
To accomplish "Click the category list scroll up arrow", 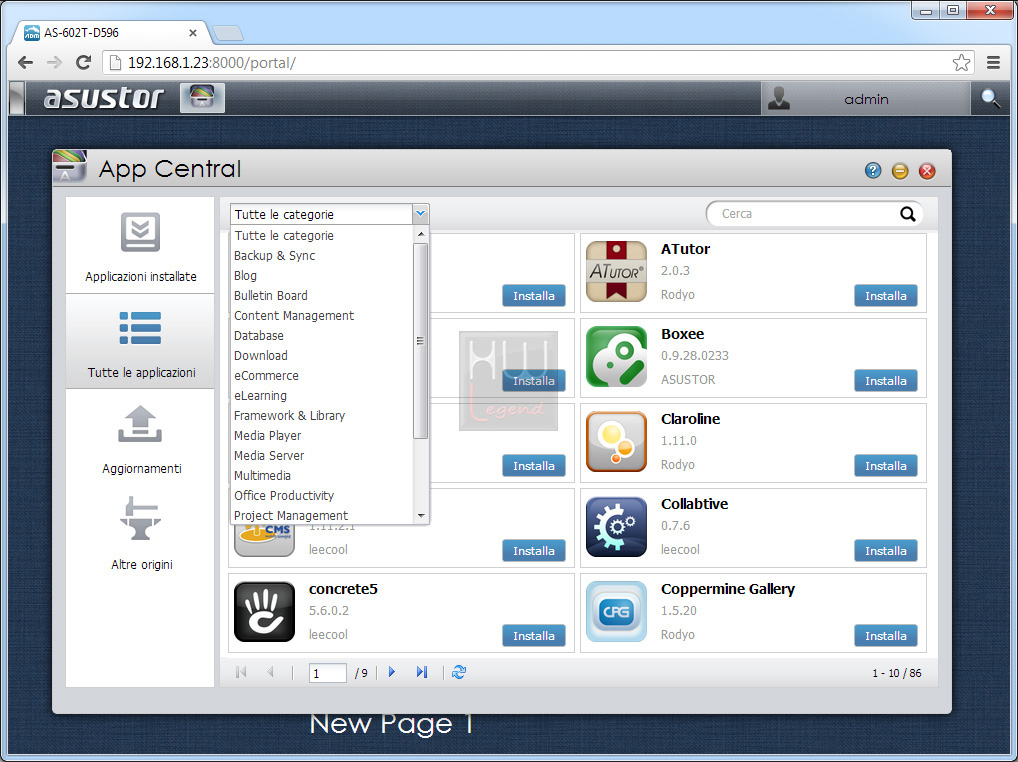I will coord(421,234).
